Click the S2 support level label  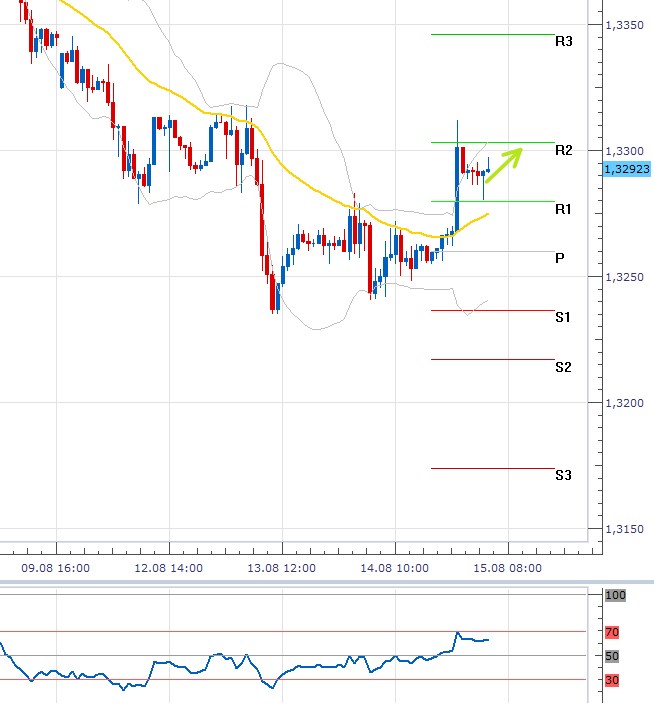[563, 367]
